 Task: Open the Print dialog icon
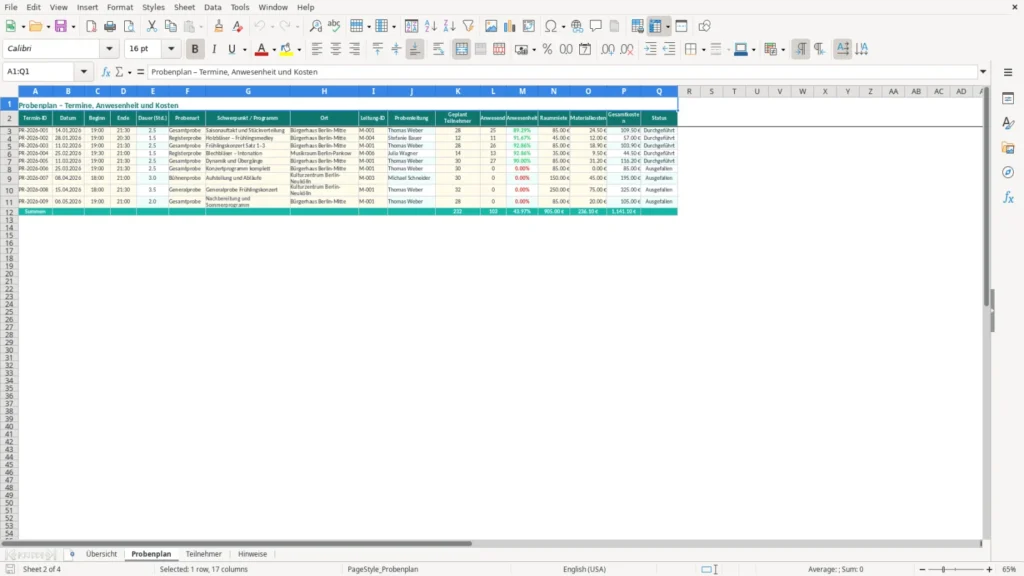(x=110, y=26)
